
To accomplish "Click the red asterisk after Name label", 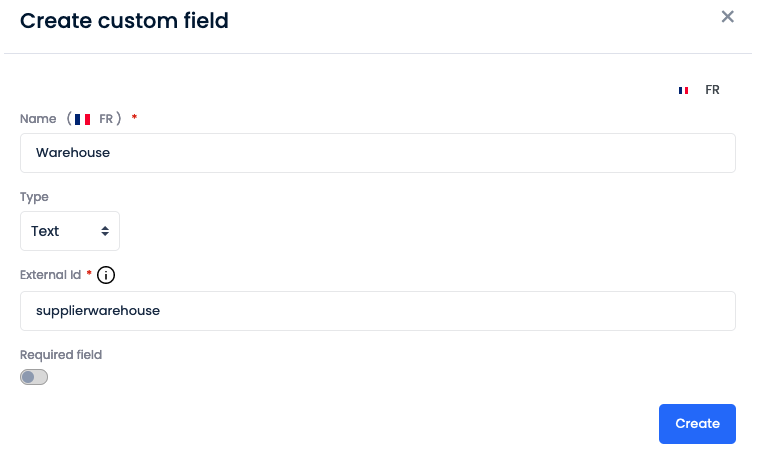I will 134,118.
